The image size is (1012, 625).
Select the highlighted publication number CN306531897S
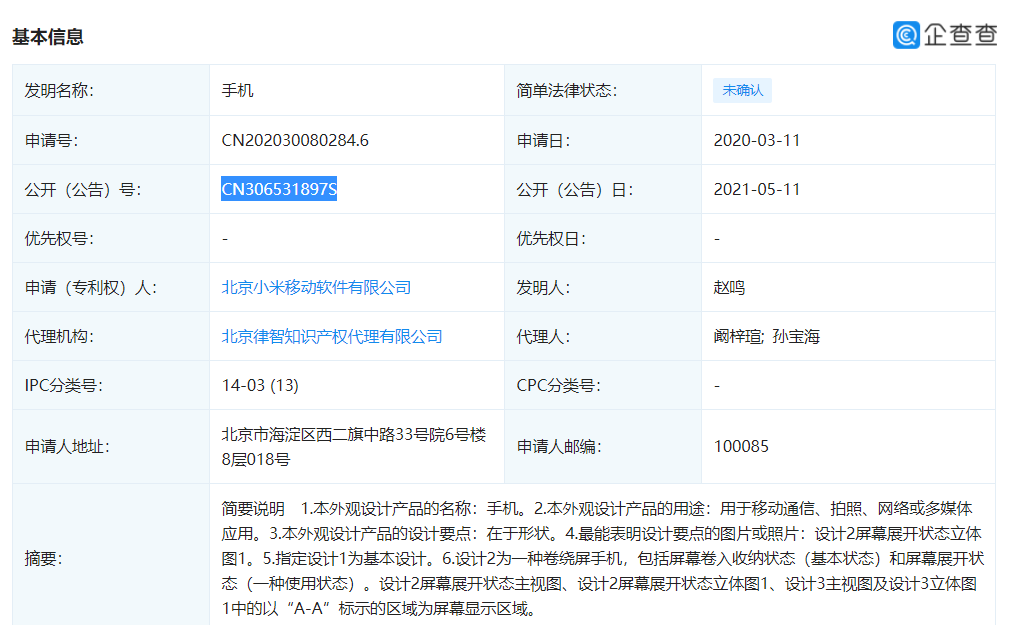[x=279, y=189]
